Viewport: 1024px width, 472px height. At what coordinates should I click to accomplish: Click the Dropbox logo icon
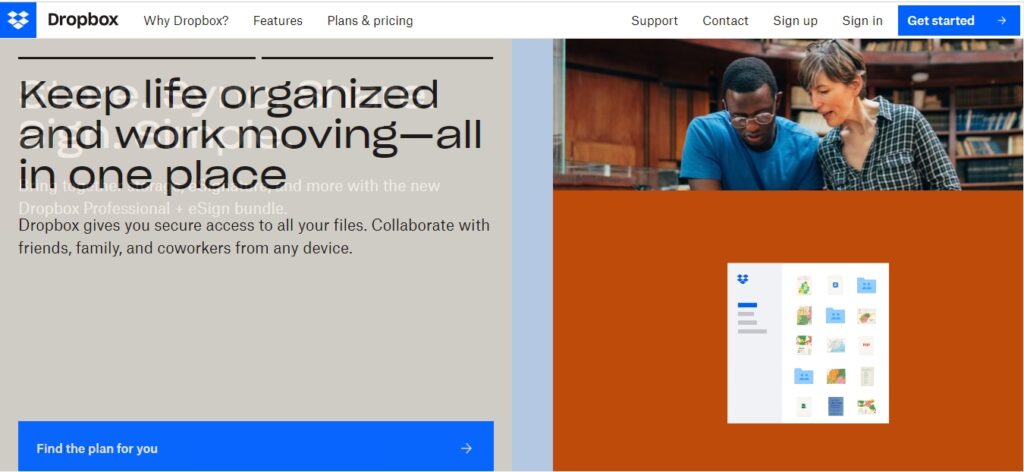tap(18, 20)
